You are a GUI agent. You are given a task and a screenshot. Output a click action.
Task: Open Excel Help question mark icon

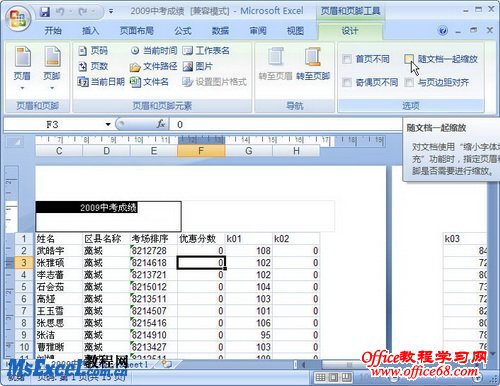coord(443,31)
